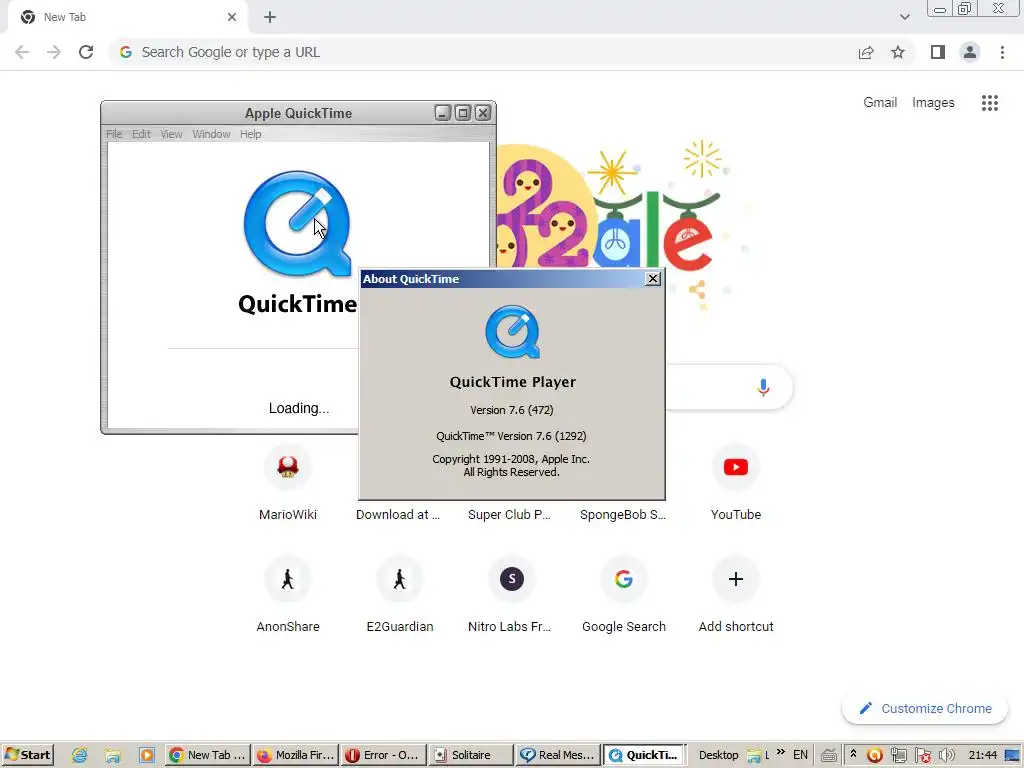
Task: Open the tab search dropdown chevron
Action: tap(904, 17)
